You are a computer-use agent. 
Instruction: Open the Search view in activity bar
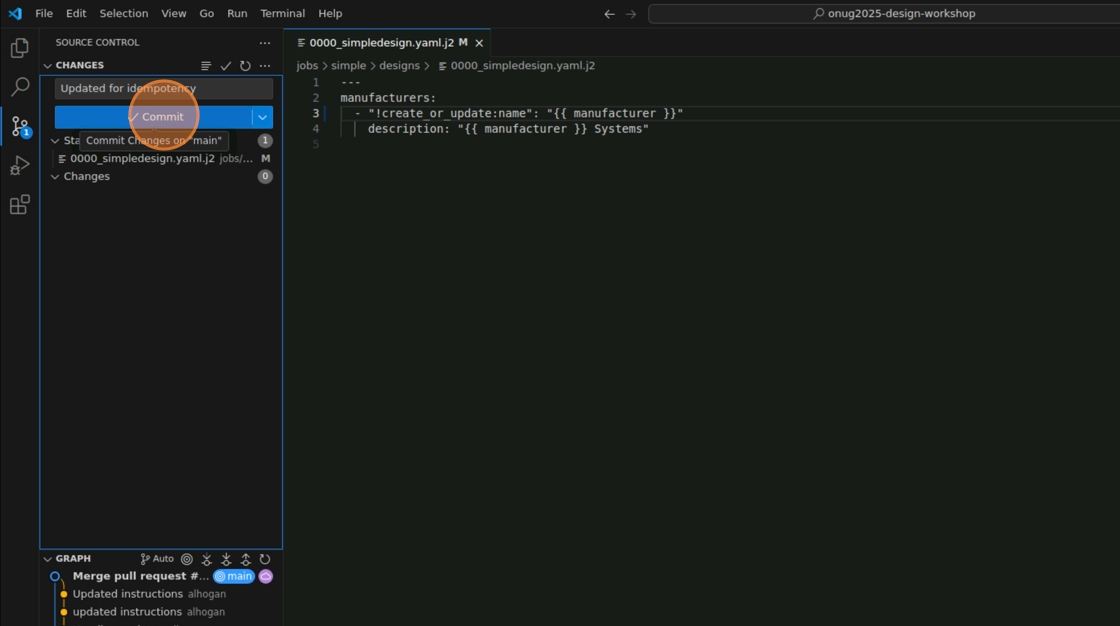[19, 87]
